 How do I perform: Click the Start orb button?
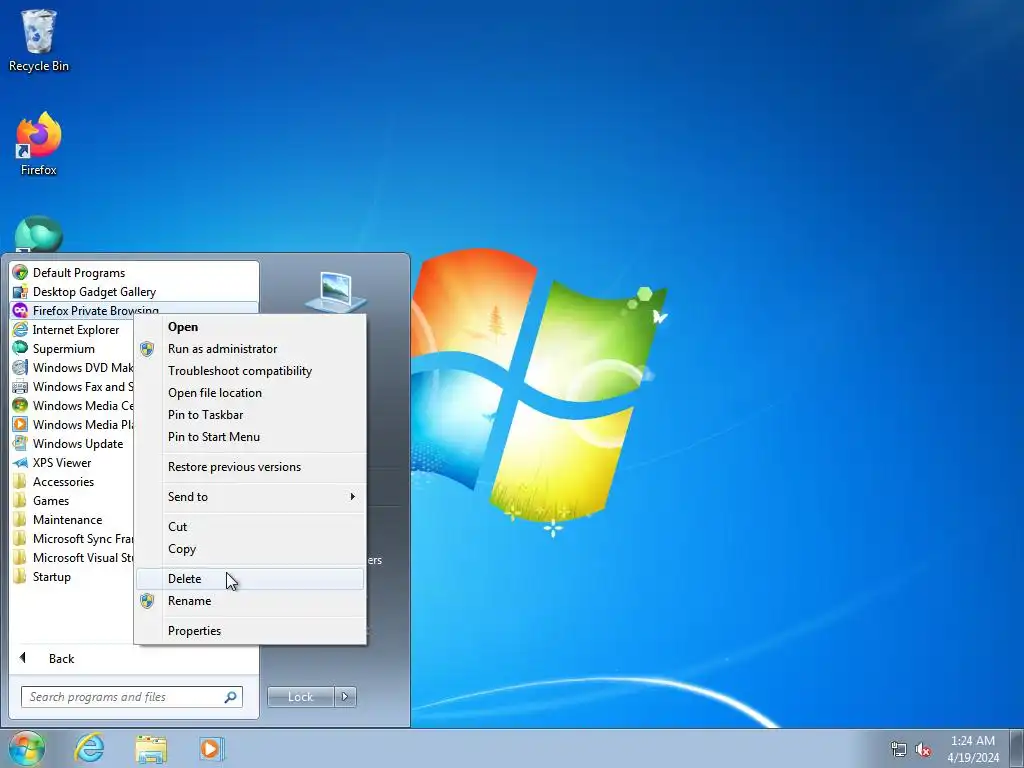27,748
